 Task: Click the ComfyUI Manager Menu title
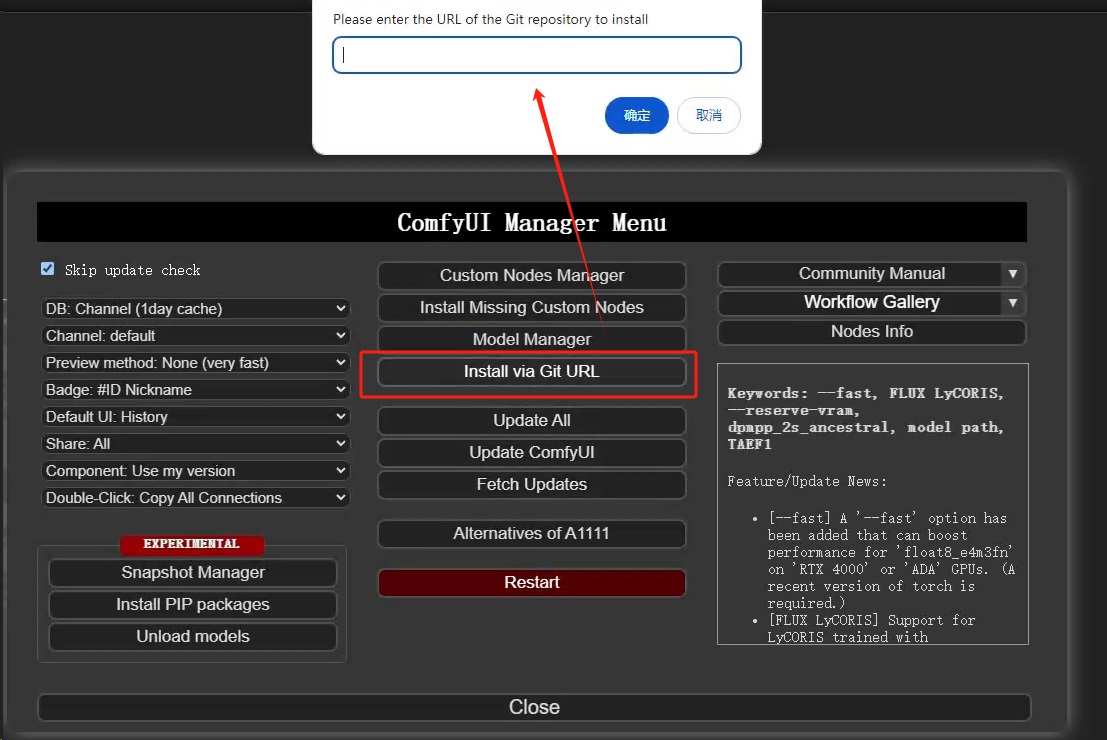tap(532, 222)
